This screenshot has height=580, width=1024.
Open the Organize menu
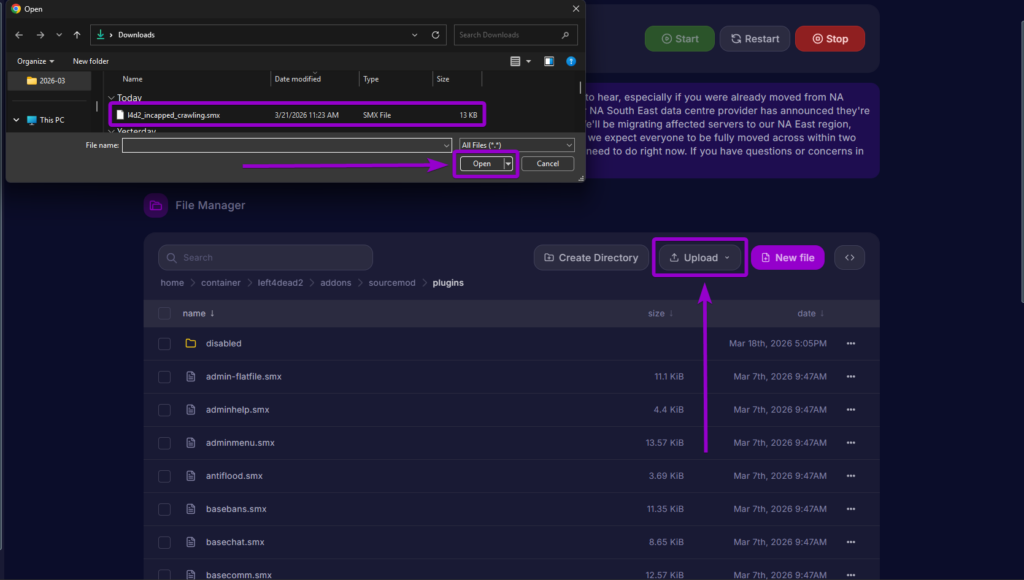[34, 60]
